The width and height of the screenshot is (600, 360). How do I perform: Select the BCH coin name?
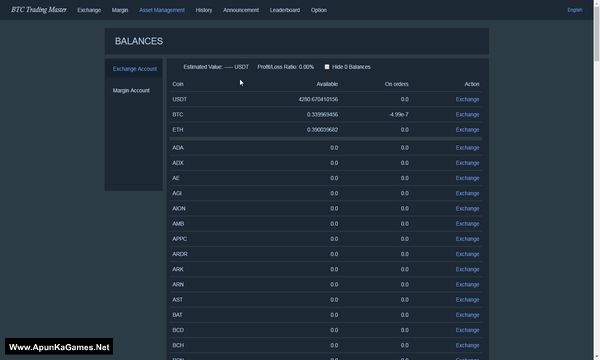(x=178, y=345)
